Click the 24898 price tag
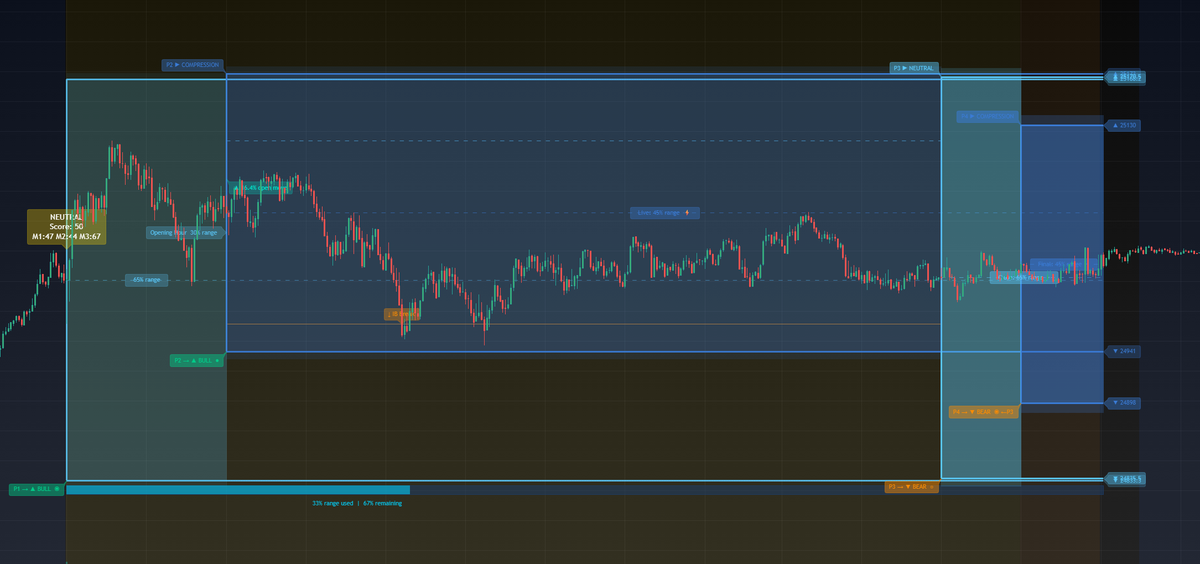This screenshot has height=564, width=1200. coord(1123,403)
